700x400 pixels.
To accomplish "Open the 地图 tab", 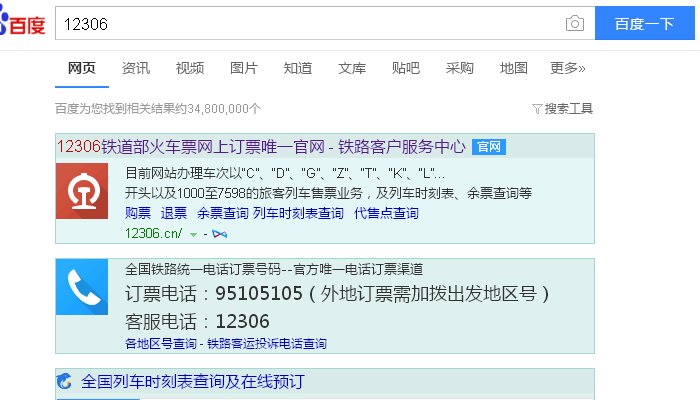I will tap(513, 68).
